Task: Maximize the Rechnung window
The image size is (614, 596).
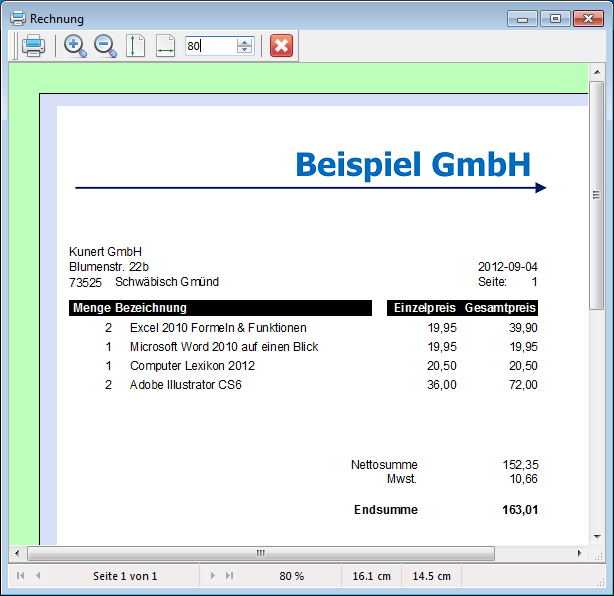Action: click(555, 18)
